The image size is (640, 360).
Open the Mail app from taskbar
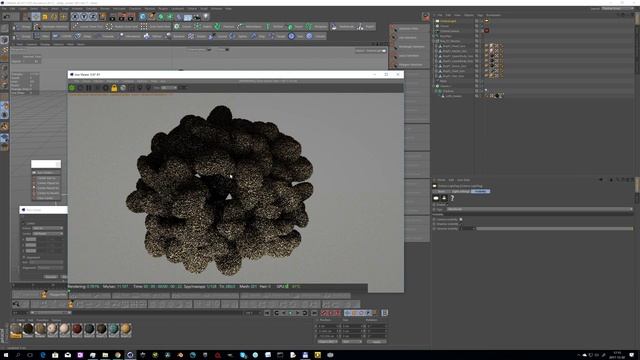[x=68, y=355]
